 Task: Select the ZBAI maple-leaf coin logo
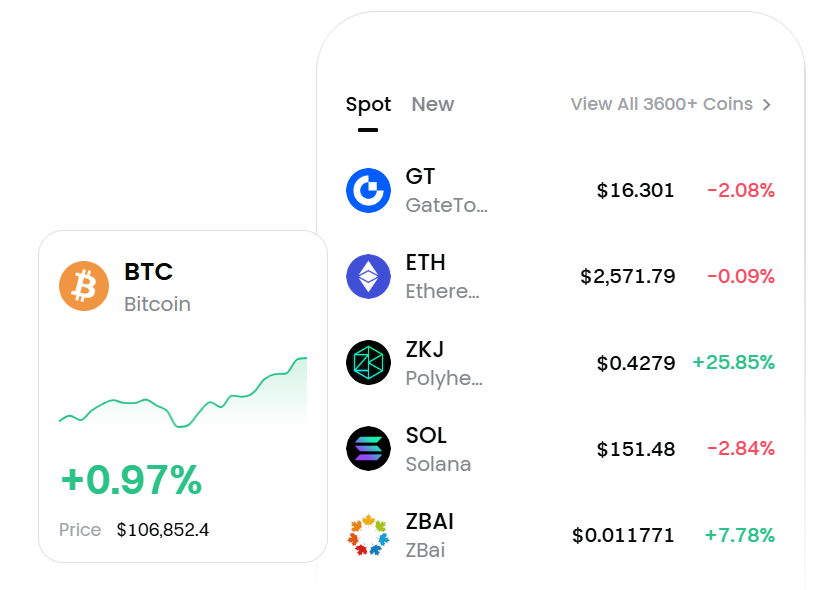tap(369, 534)
